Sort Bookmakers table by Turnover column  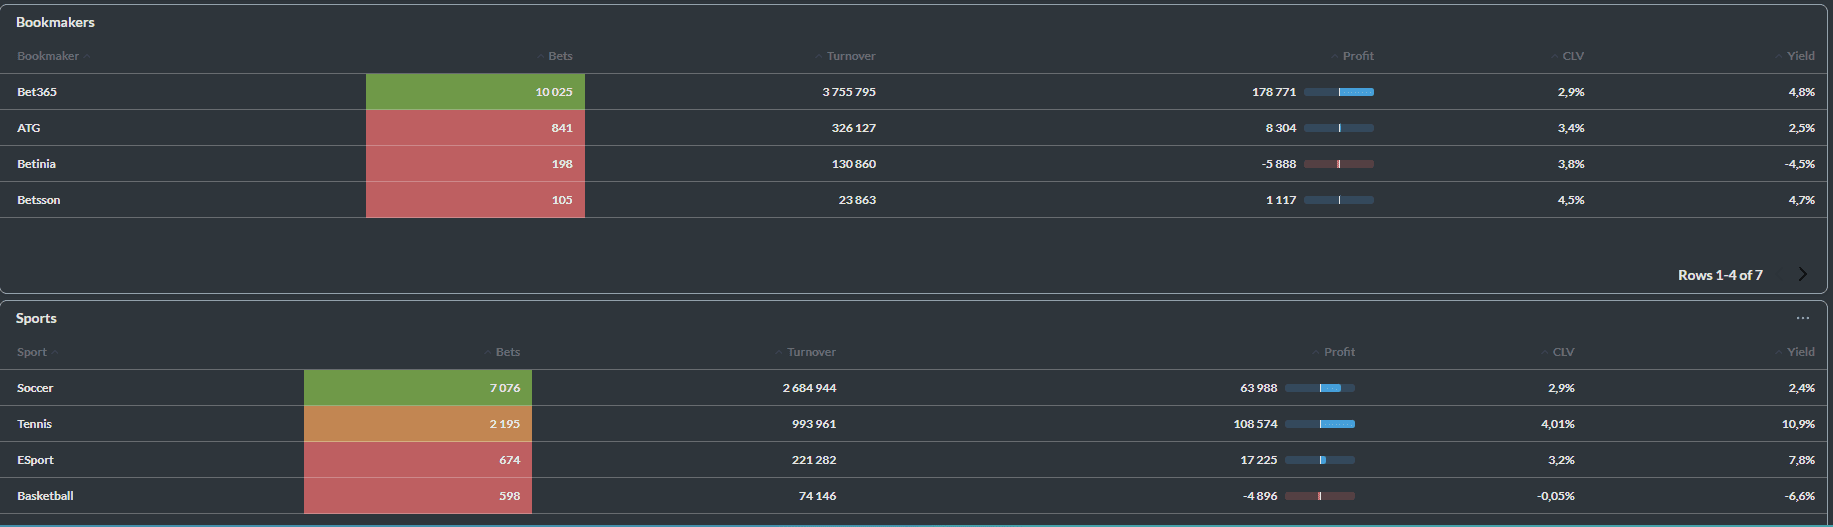pyautogui.click(x=850, y=56)
